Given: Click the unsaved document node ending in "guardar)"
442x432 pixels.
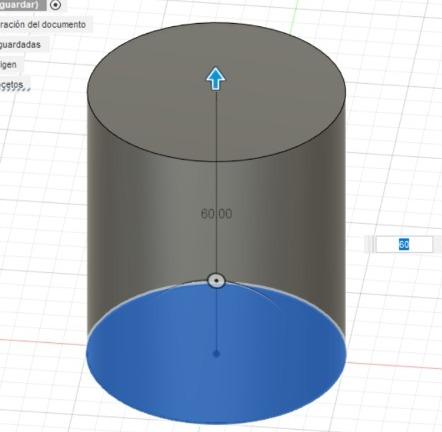Looking at the screenshot, I should coord(19,5).
